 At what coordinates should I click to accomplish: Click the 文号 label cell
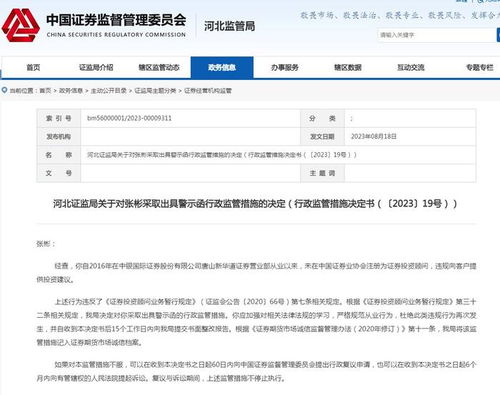[59, 173]
